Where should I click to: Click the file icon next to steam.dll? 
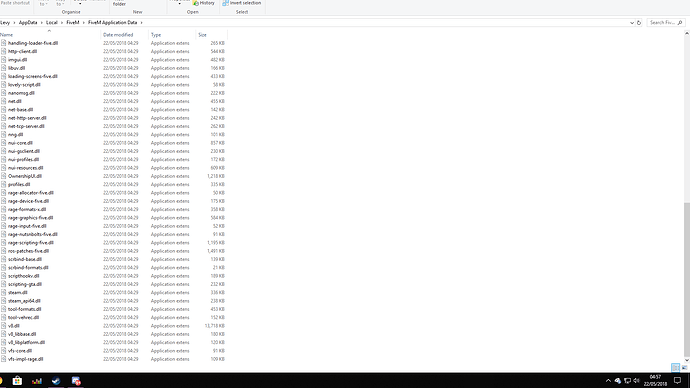4,293
